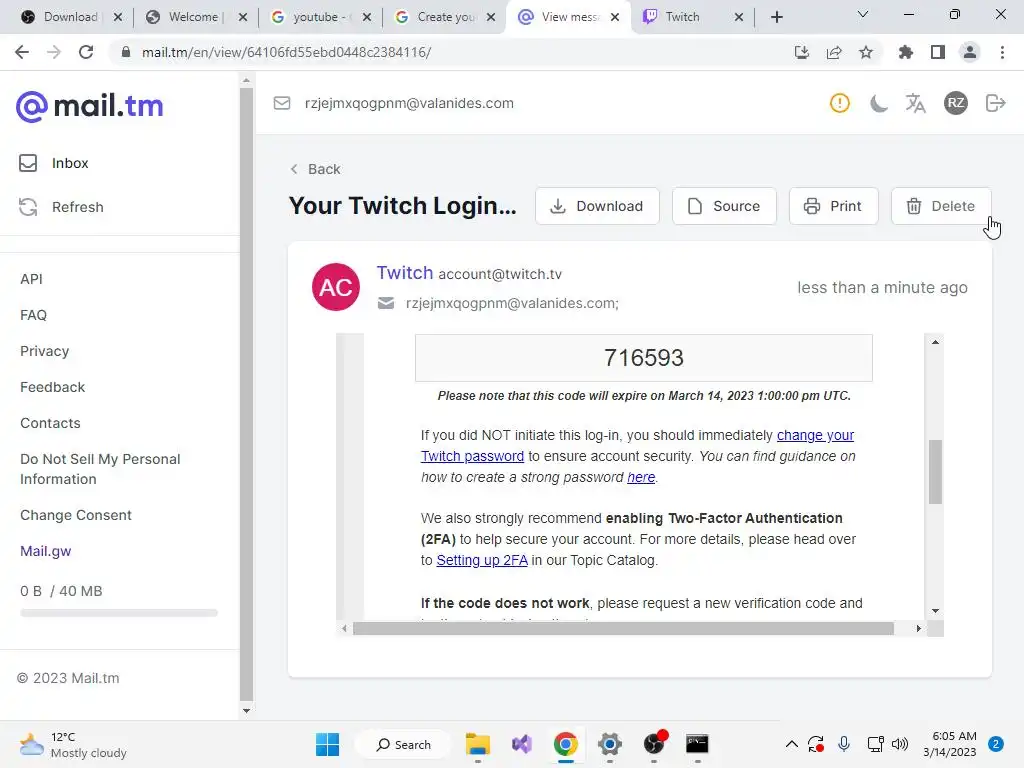1024x768 pixels.
Task: Click the recipient envelope icon
Action: (386, 303)
